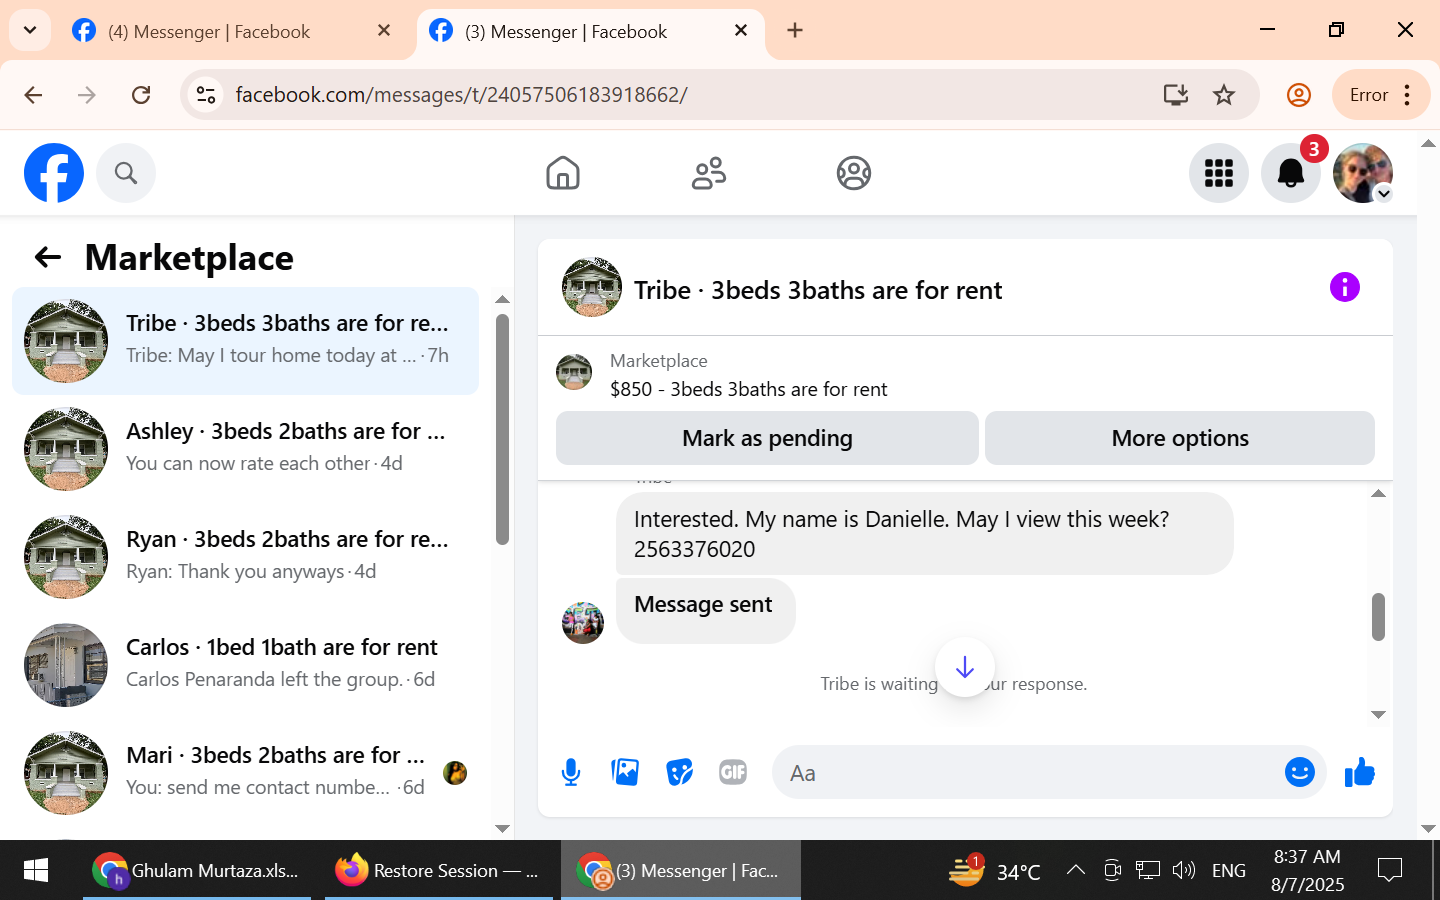View site information icon in address bar
The image size is (1440, 900).
pyautogui.click(x=206, y=95)
